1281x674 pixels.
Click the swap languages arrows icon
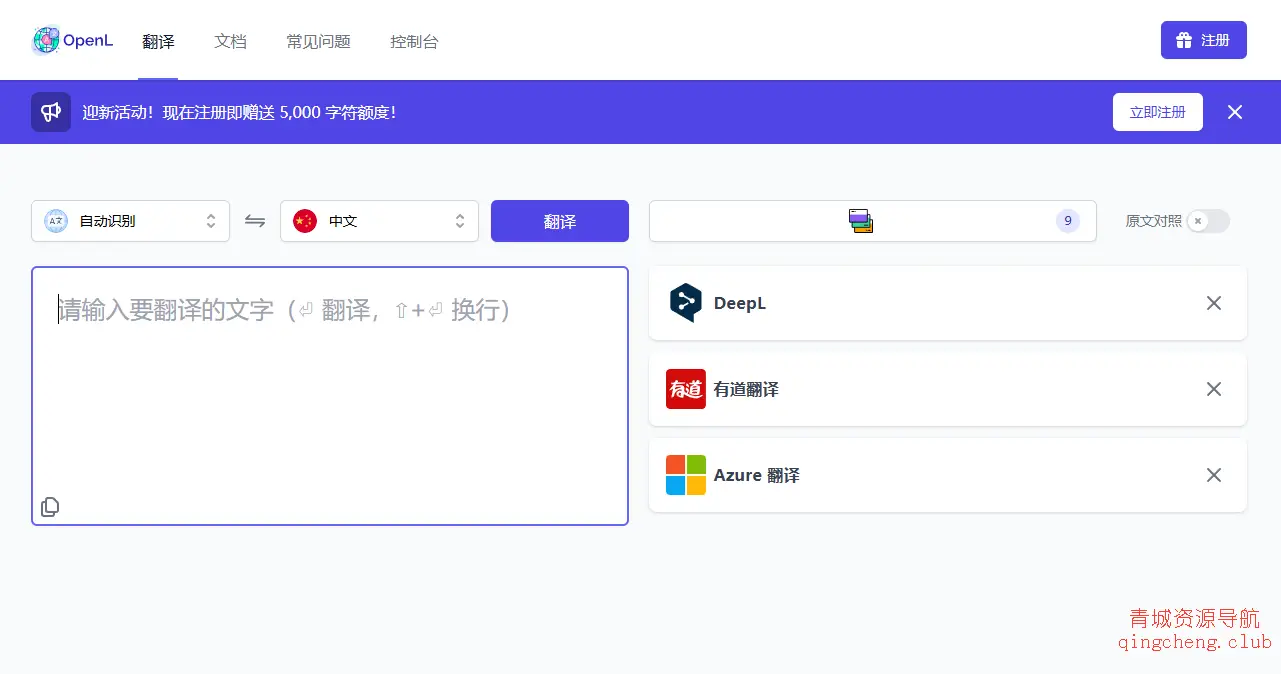255,221
